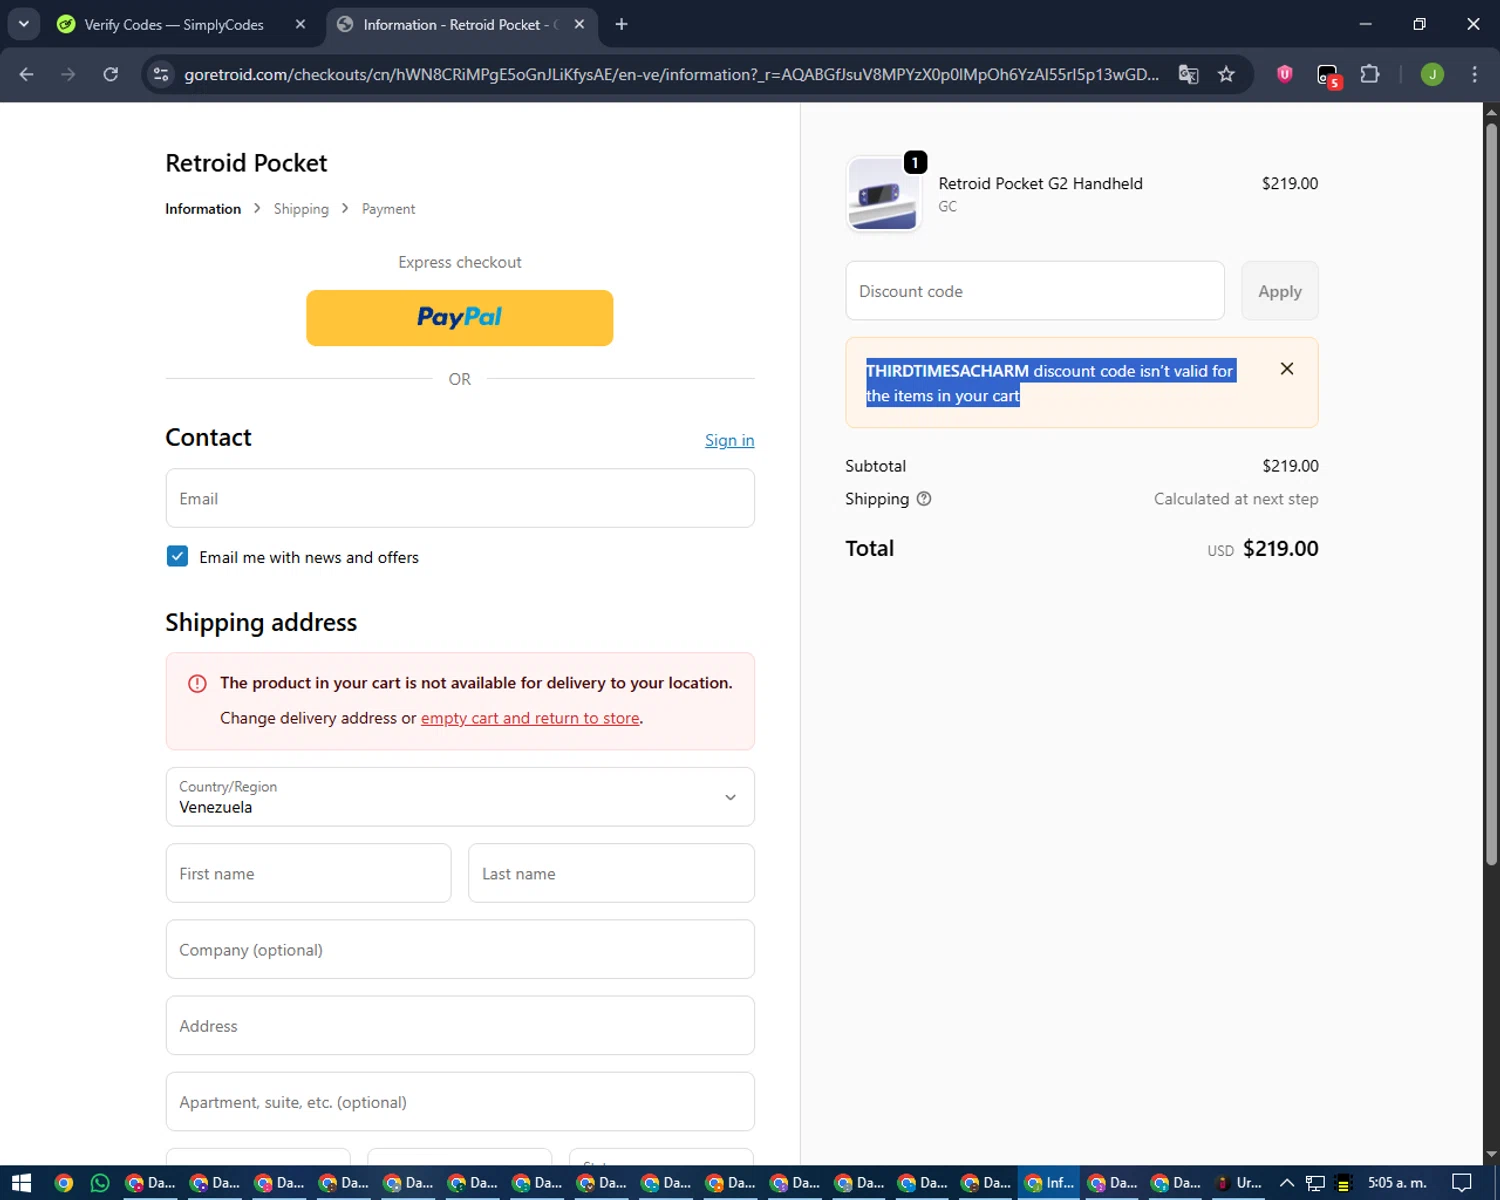The height and width of the screenshot is (1200, 1500).
Task: View site information icon in address bar
Action: (161, 74)
